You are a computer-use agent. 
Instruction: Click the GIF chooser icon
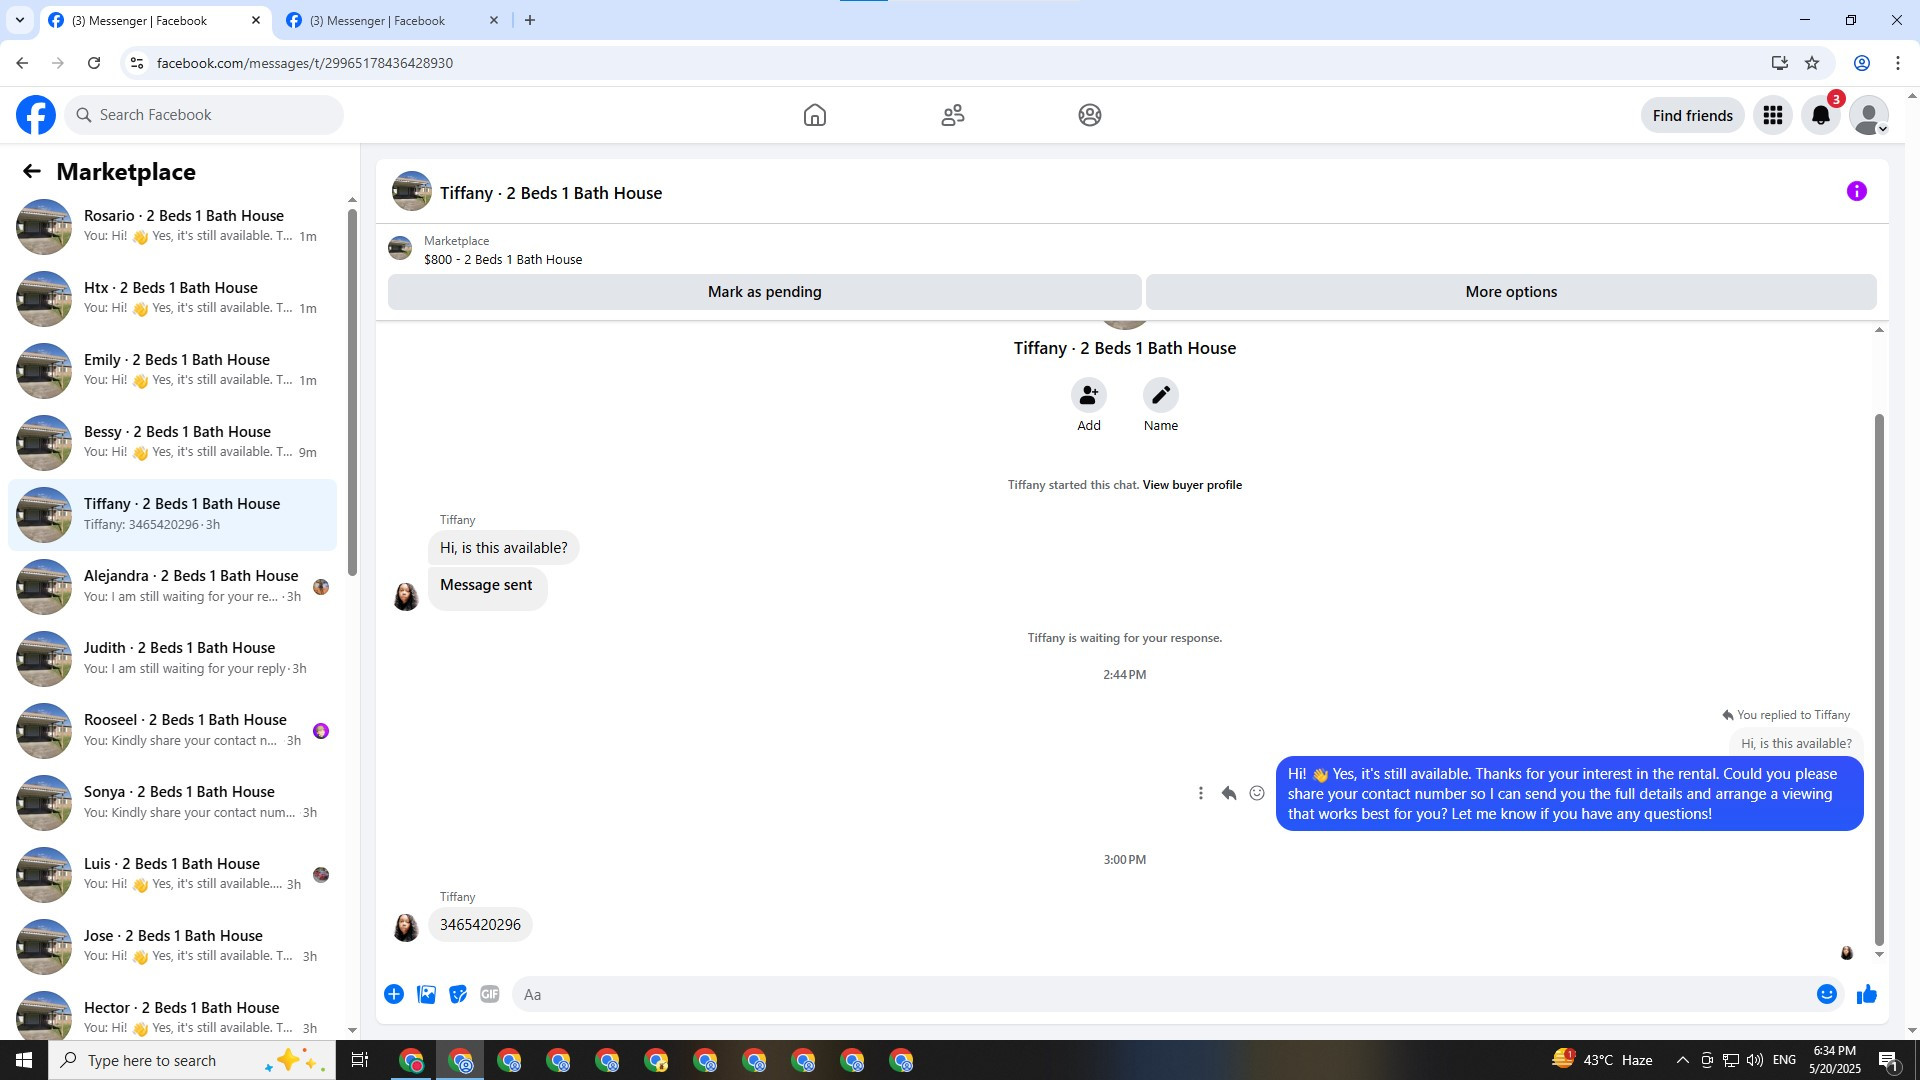pyautogui.click(x=489, y=994)
